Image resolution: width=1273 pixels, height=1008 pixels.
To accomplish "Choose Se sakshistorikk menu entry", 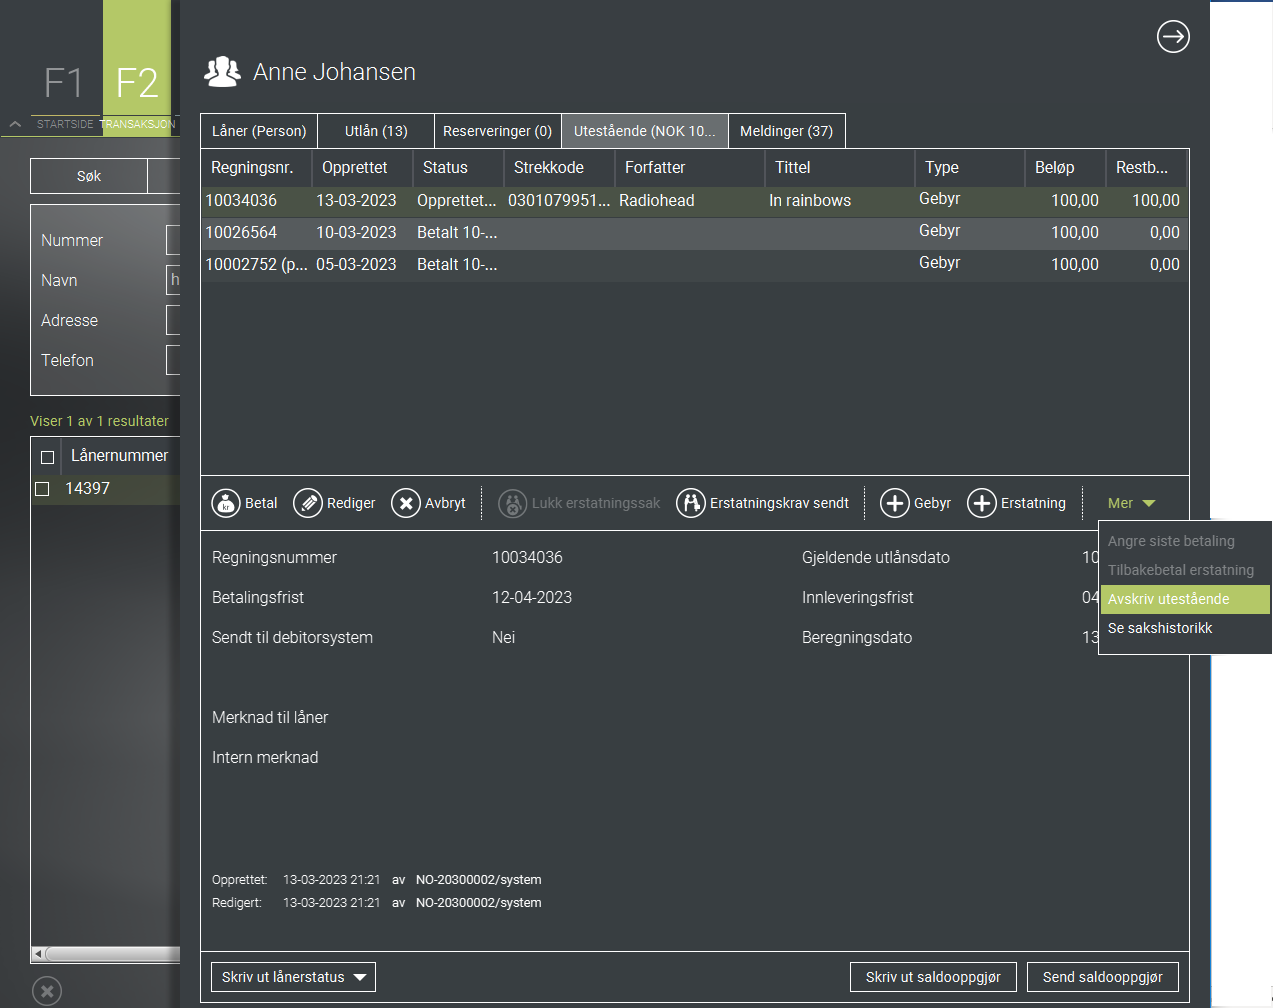I will (1185, 628).
